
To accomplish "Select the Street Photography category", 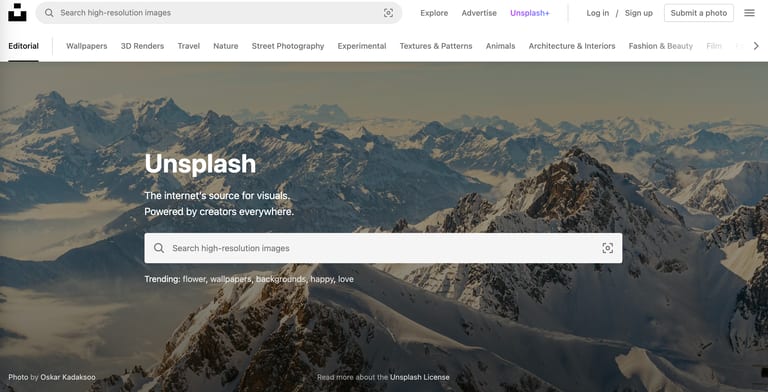I will tap(288, 46).
